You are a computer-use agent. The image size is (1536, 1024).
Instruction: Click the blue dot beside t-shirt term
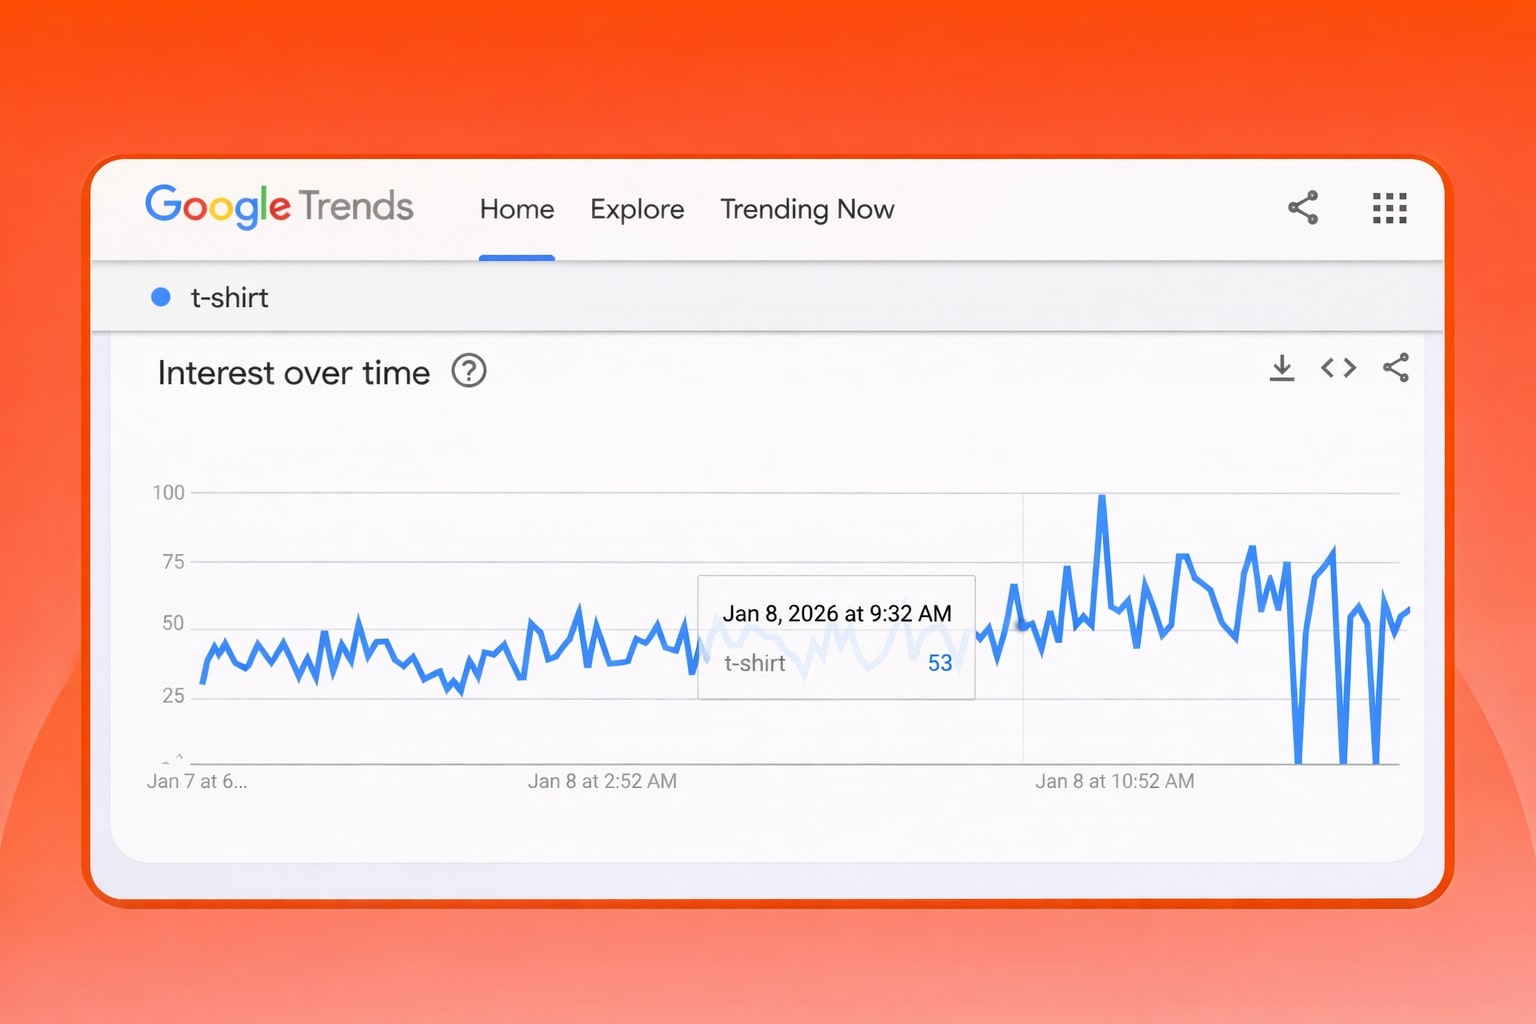[x=160, y=297]
